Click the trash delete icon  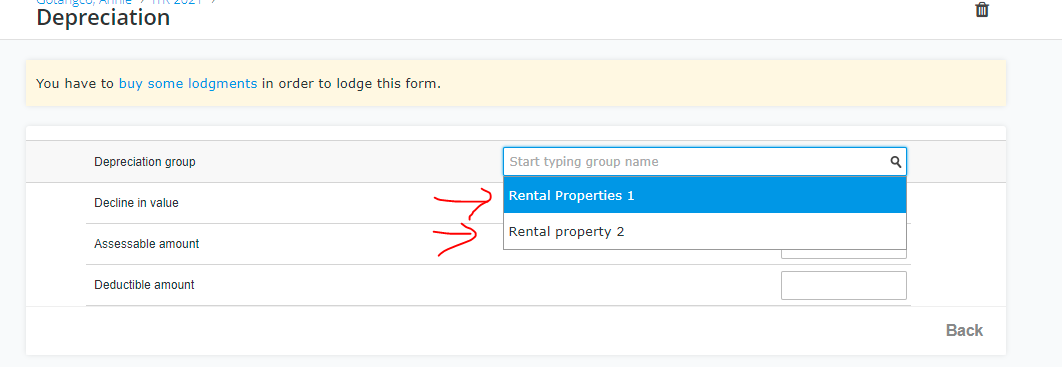(x=982, y=9)
